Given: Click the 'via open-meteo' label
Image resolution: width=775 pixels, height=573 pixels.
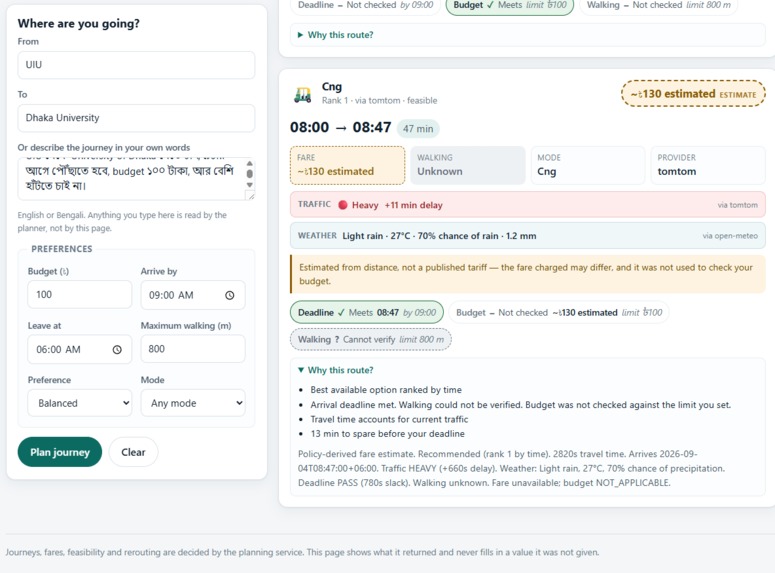Looking at the screenshot, I should click(x=730, y=236).
